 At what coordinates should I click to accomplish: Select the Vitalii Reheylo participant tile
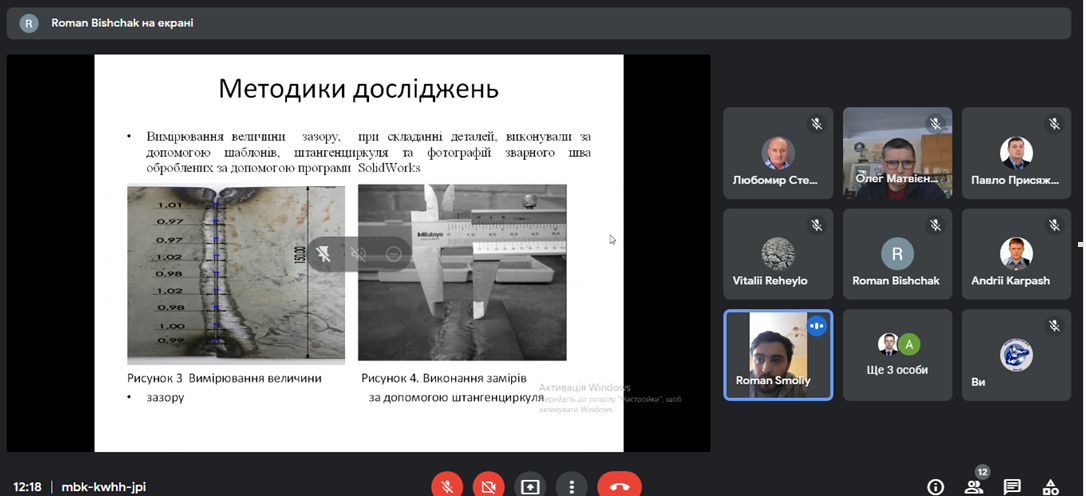pos(777,253)
